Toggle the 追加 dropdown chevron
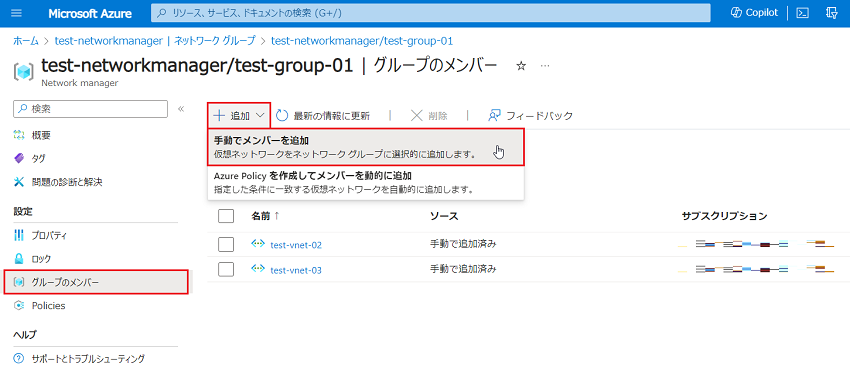850x380 pixels. (260, 115)
